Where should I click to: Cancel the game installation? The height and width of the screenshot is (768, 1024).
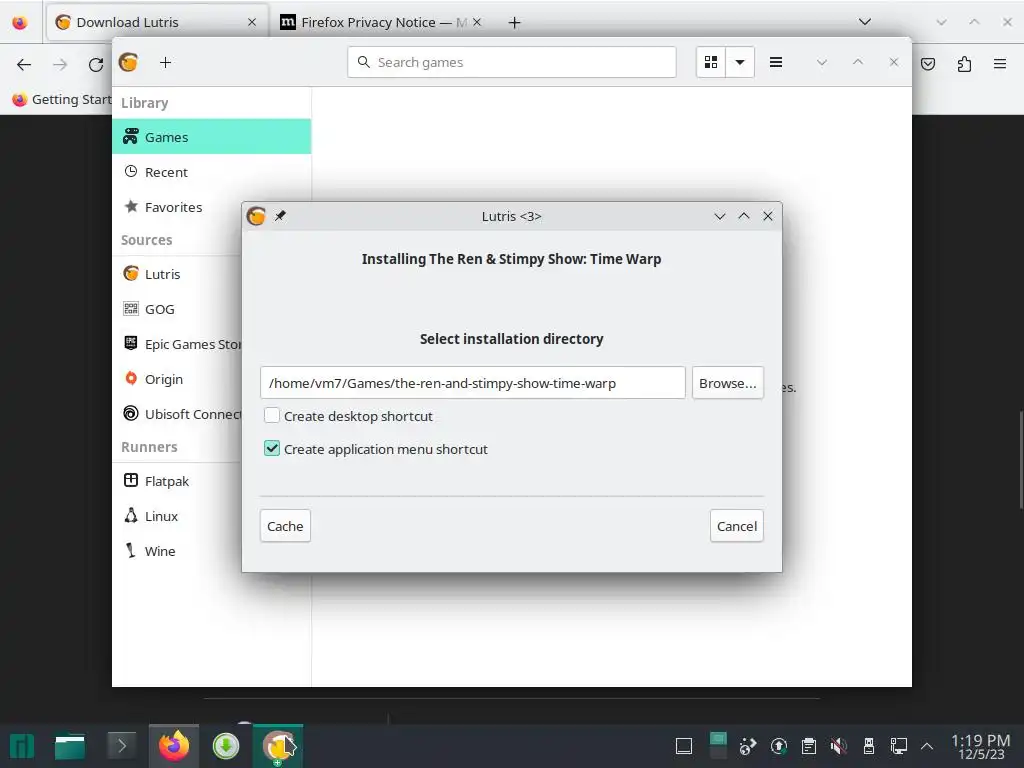737,526
